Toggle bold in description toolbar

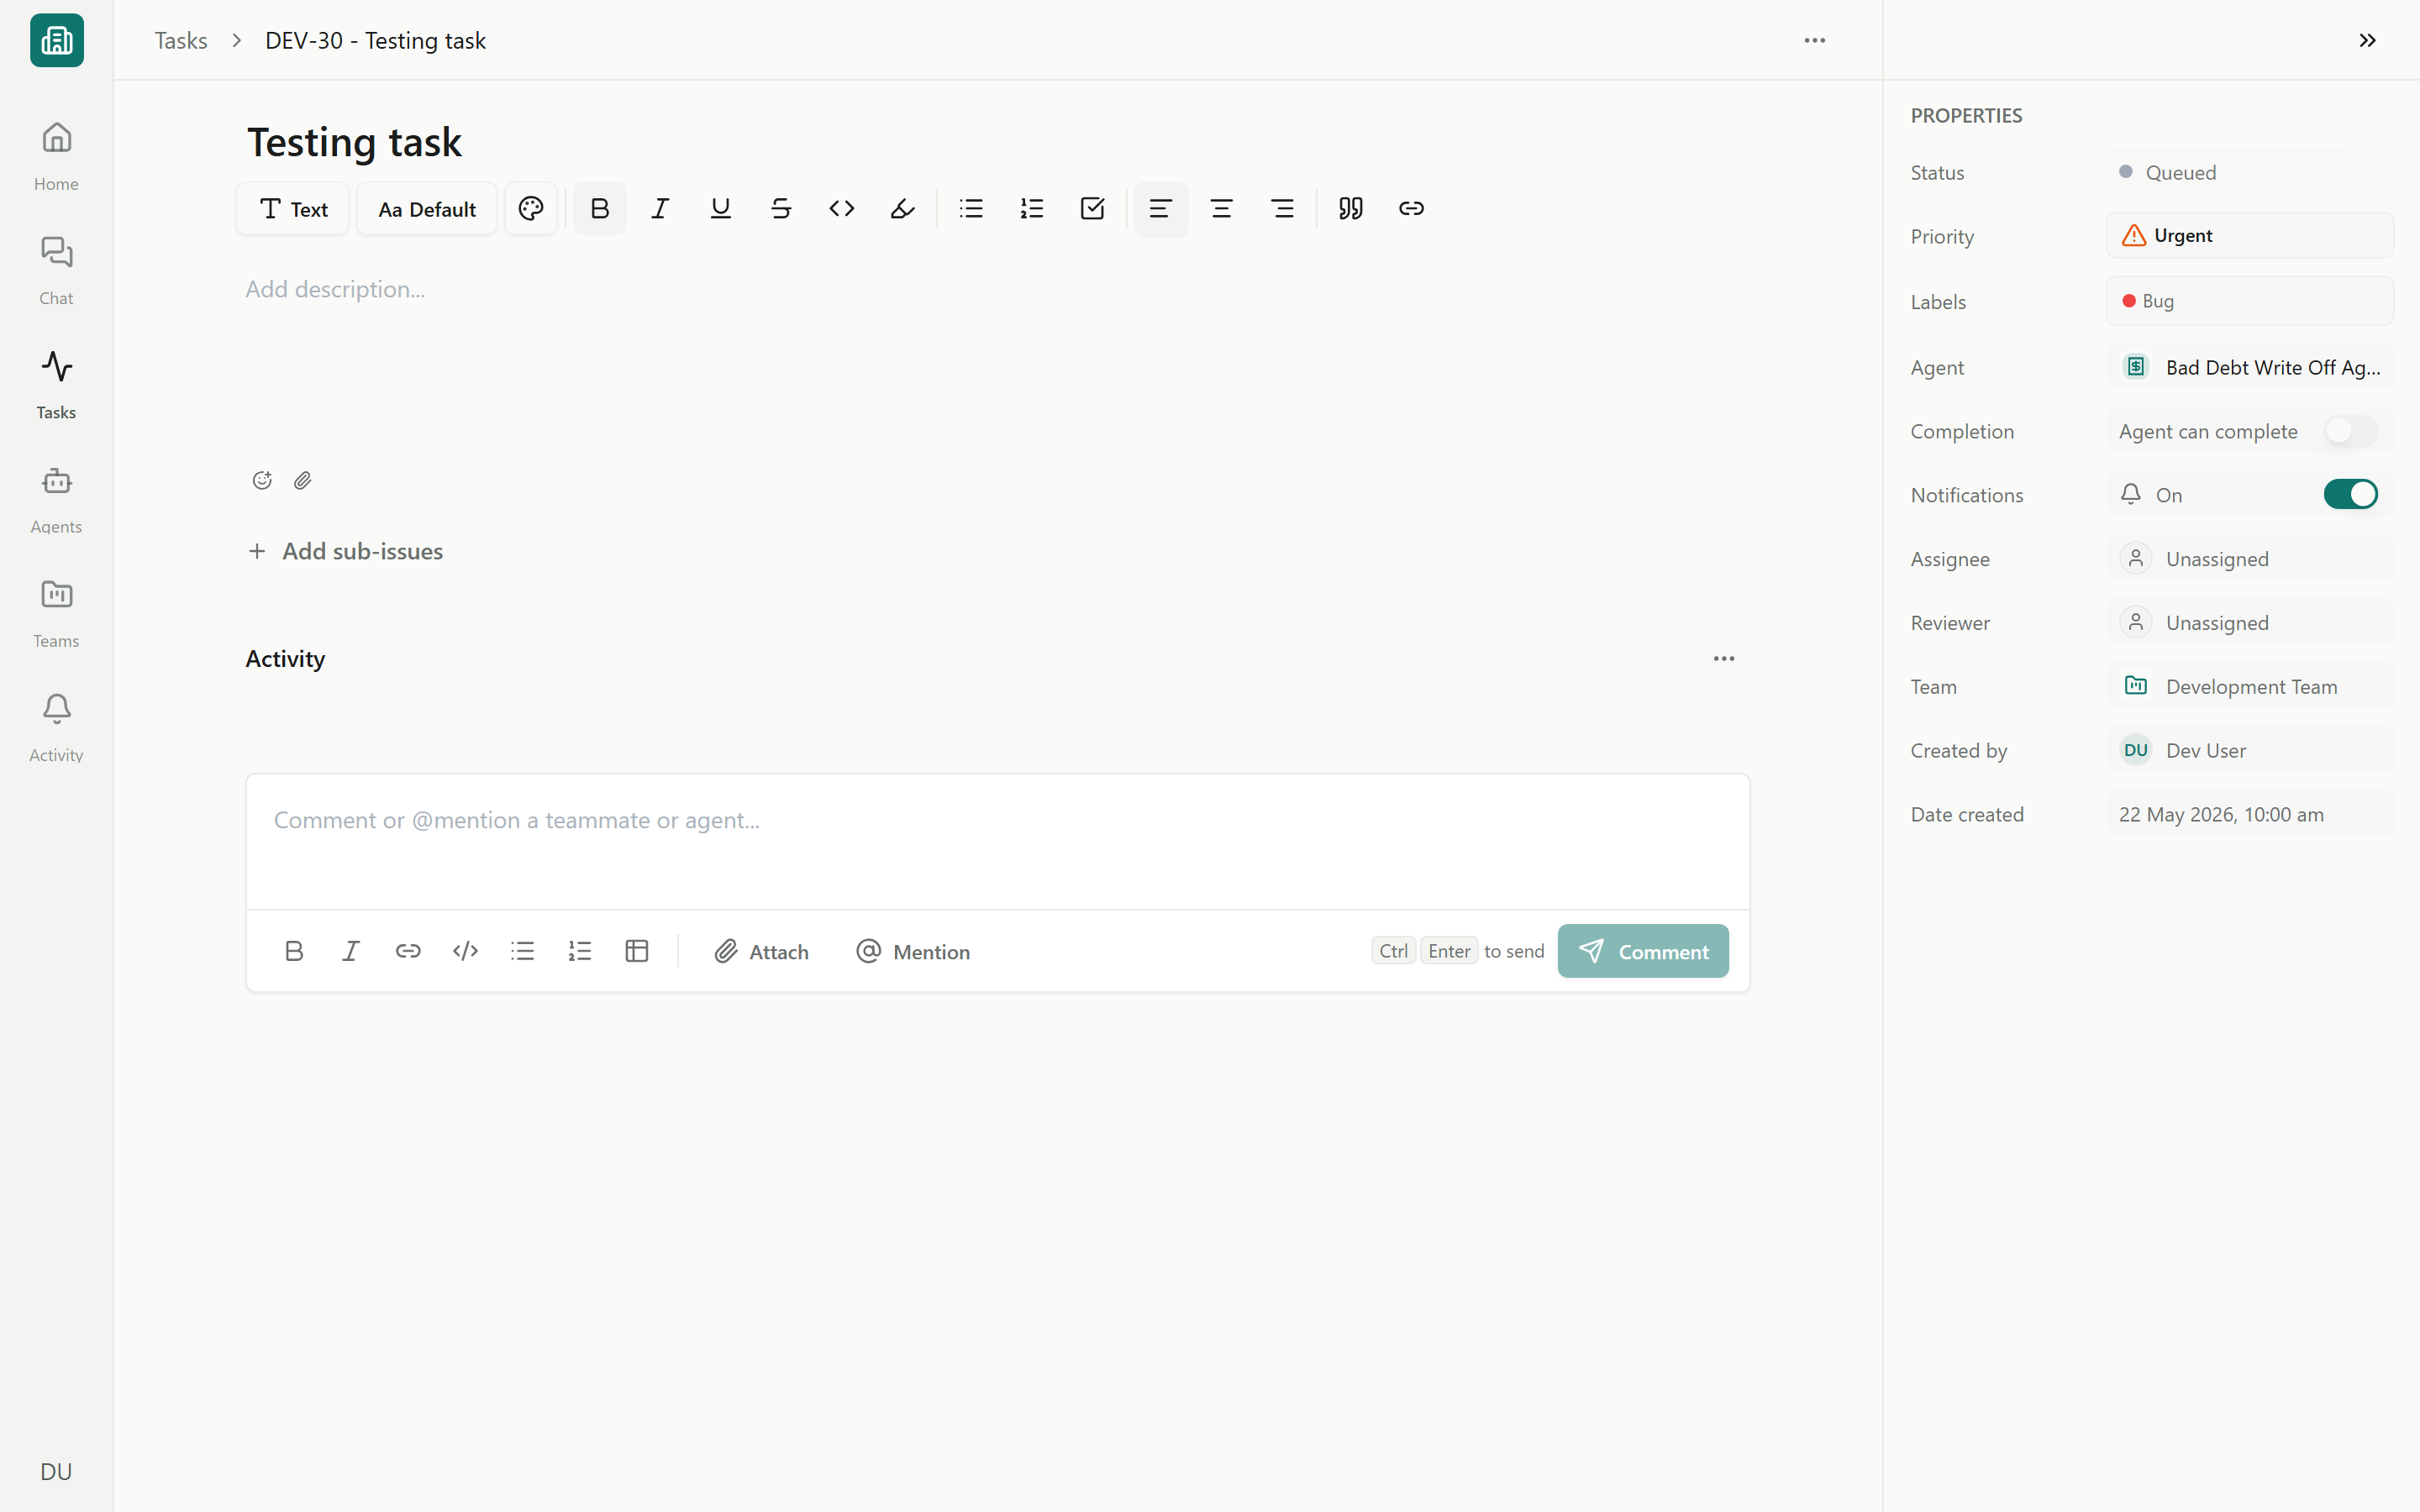tap(600, 208)
